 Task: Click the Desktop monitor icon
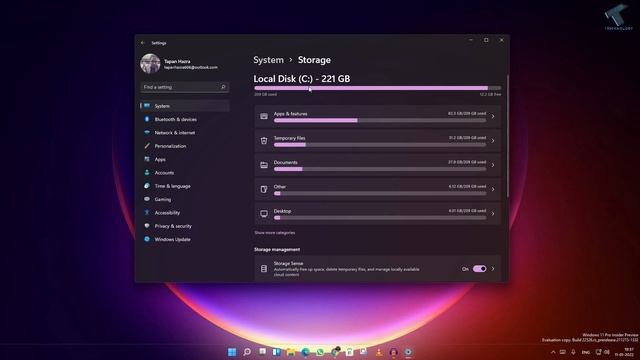point(264,213)
